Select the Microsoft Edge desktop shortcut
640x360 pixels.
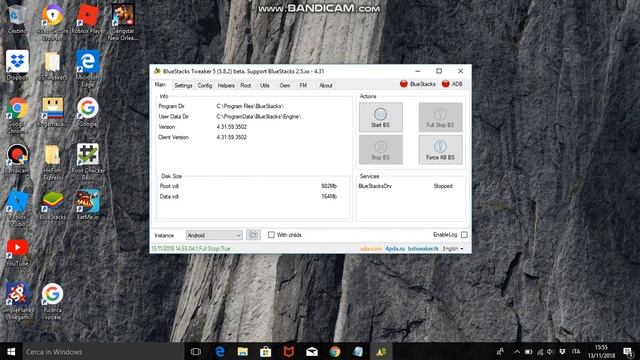coord(88,69)
